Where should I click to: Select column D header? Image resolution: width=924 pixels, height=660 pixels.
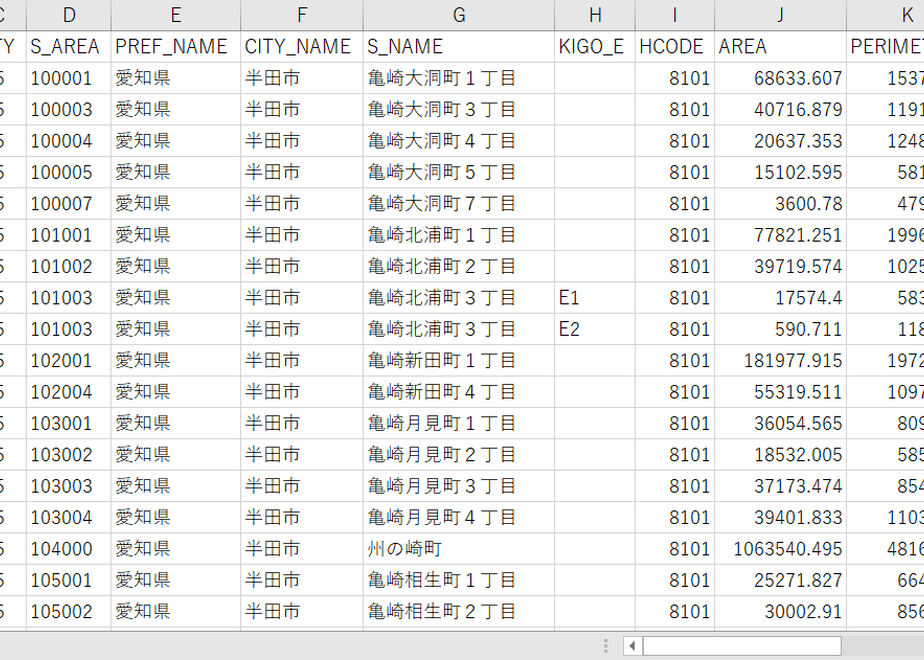68,15
